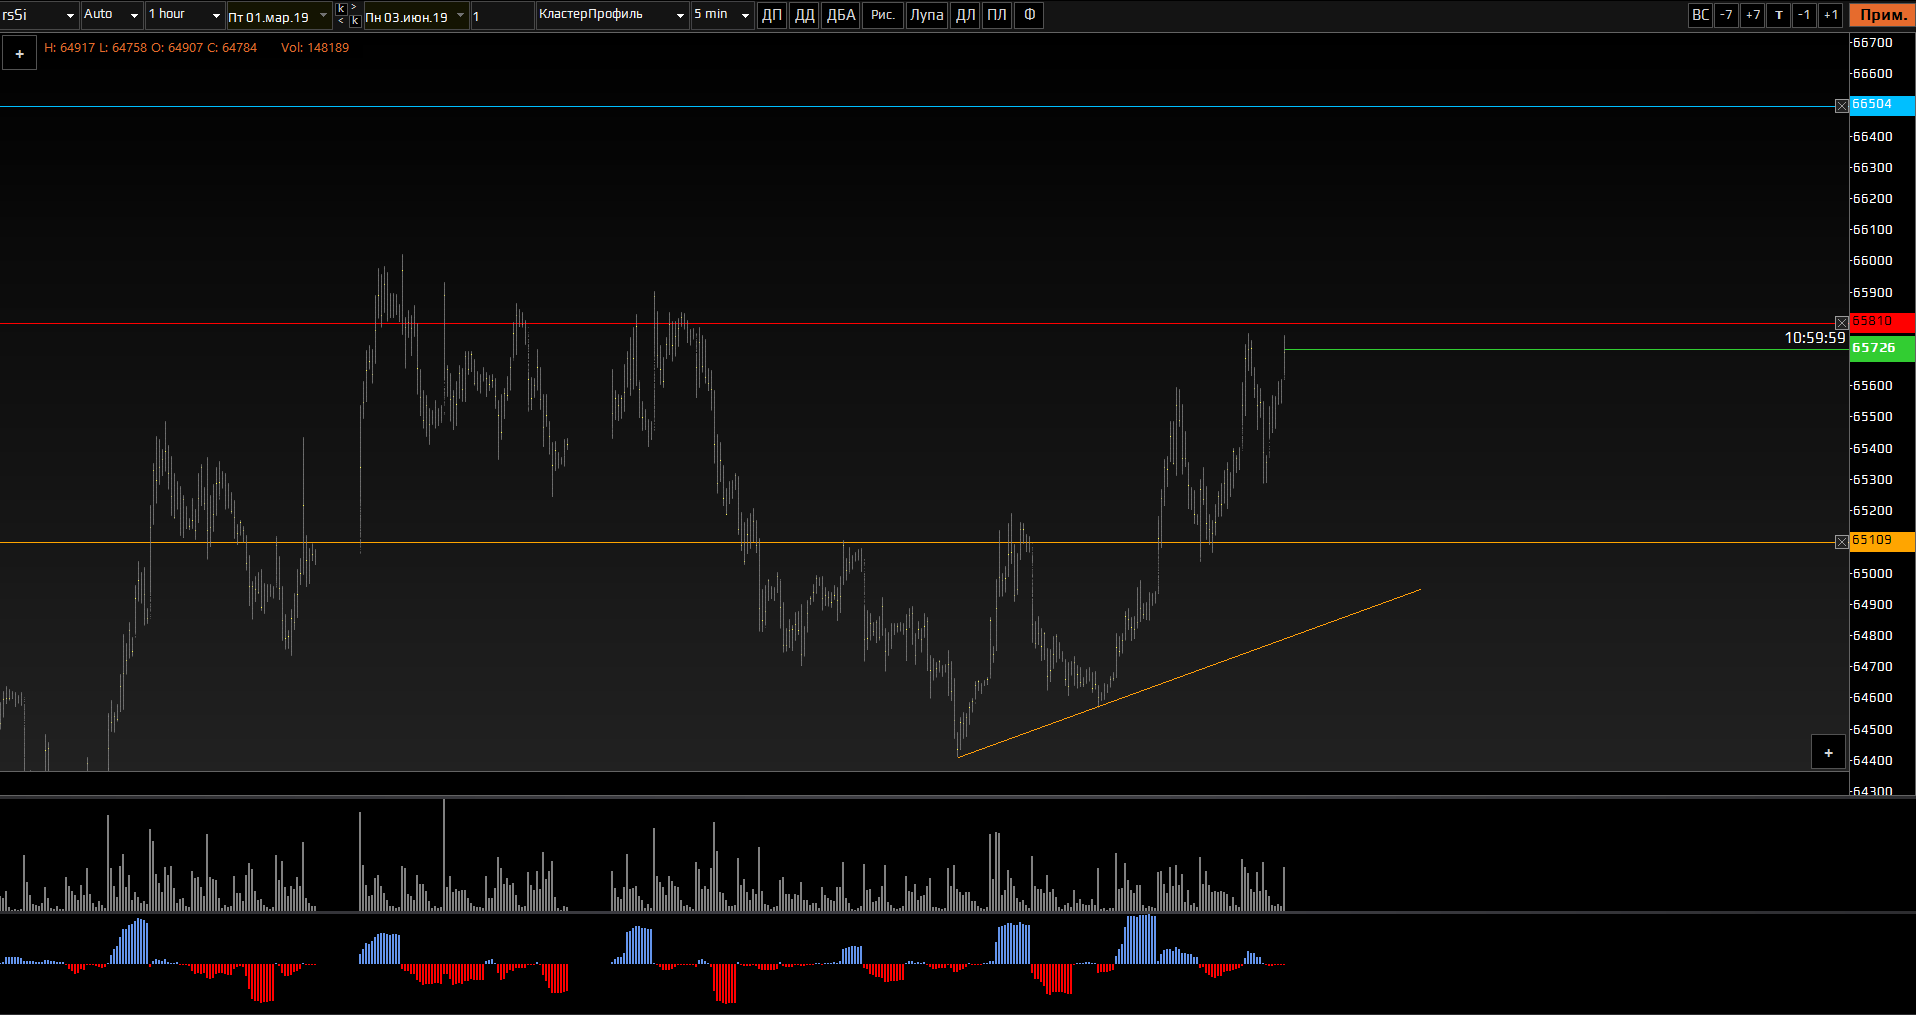Shift the date range back 7 days
1916x1015 pixels.
(1726, 15)
